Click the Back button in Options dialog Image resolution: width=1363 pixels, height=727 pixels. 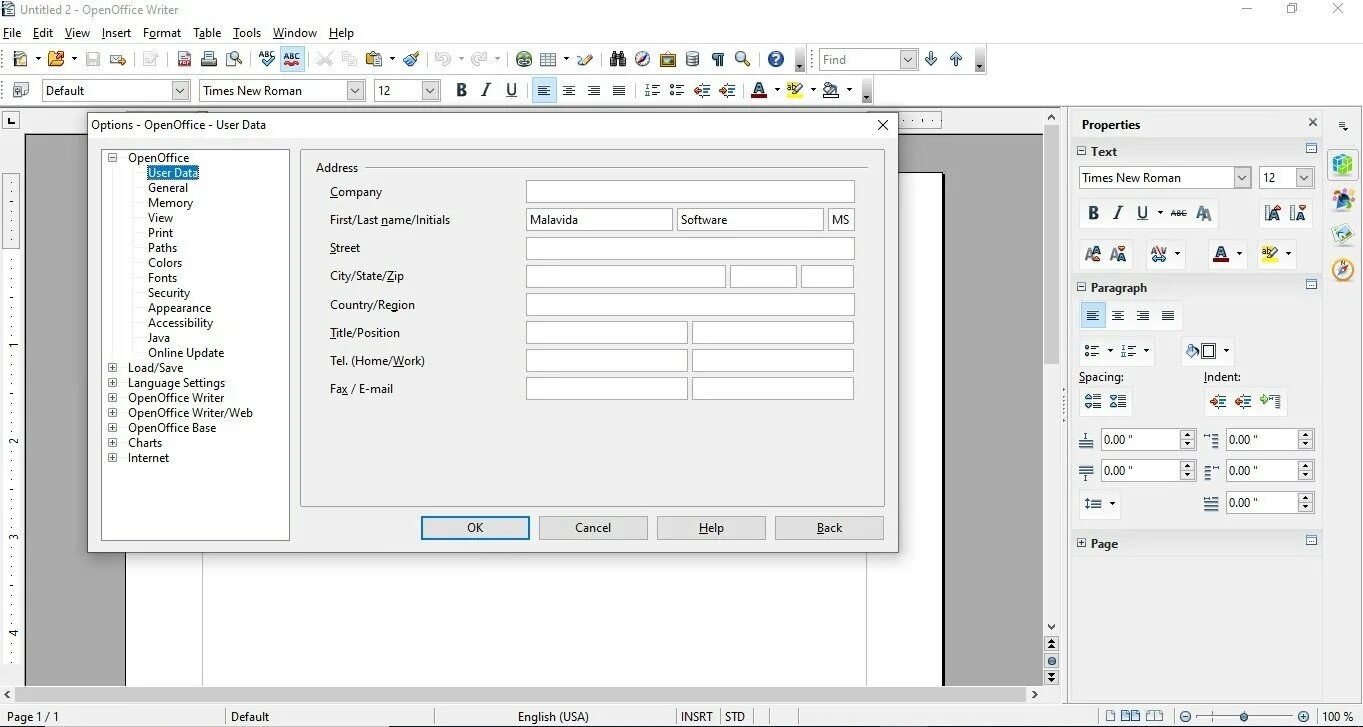point(829,528)
